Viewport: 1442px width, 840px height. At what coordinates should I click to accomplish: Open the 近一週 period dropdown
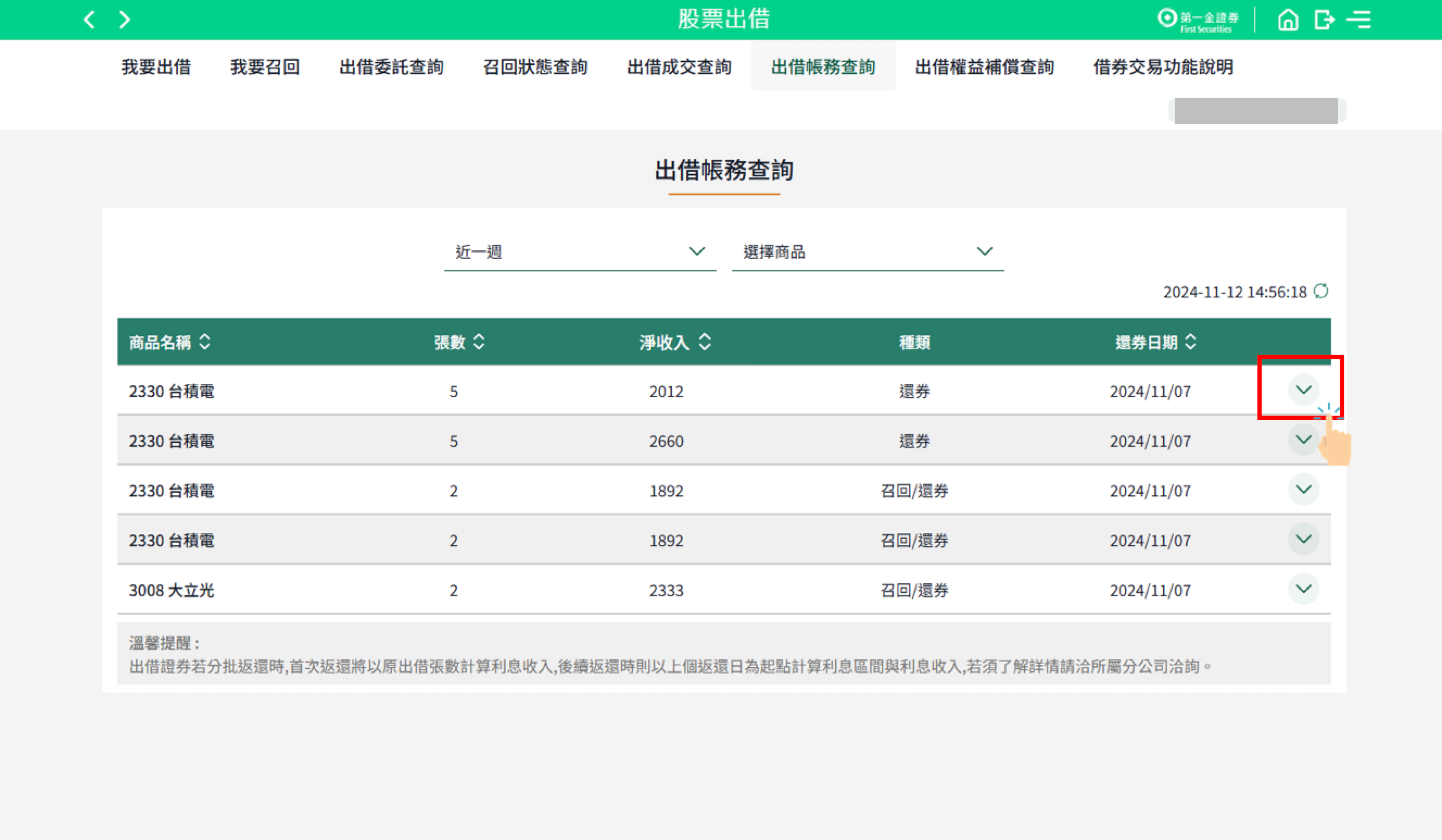(x=580, y=252)
